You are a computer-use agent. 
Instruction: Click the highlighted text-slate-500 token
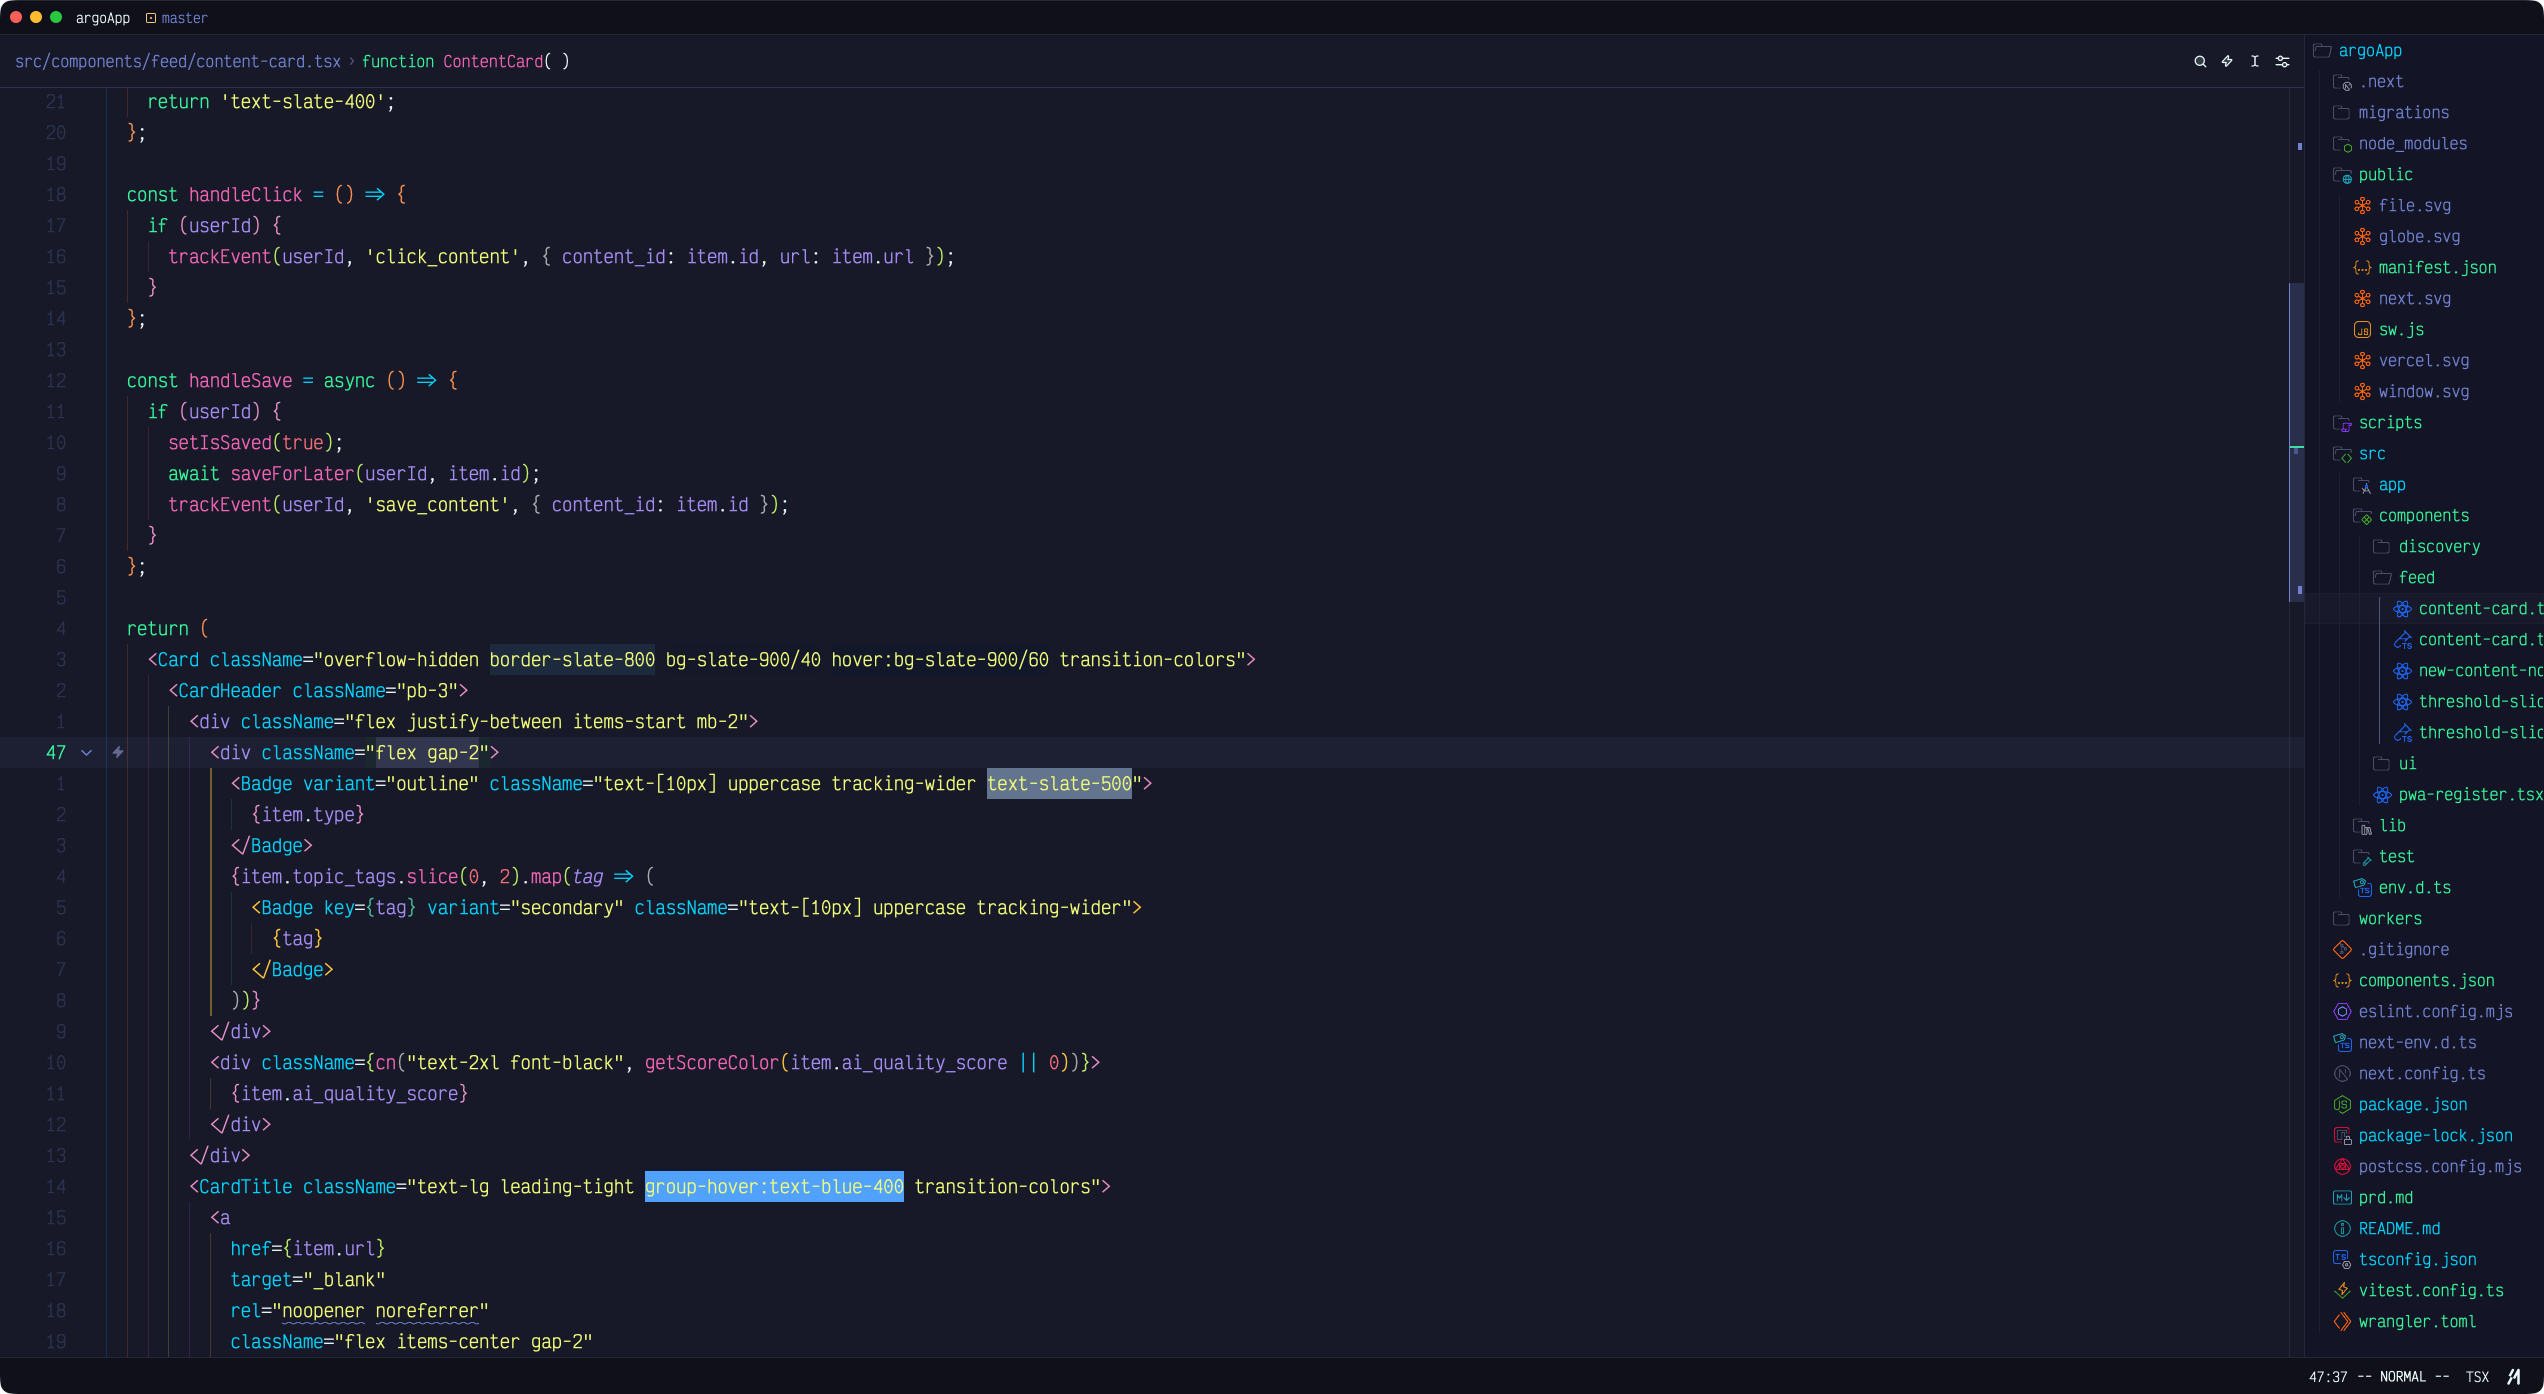pos(1059,784)
